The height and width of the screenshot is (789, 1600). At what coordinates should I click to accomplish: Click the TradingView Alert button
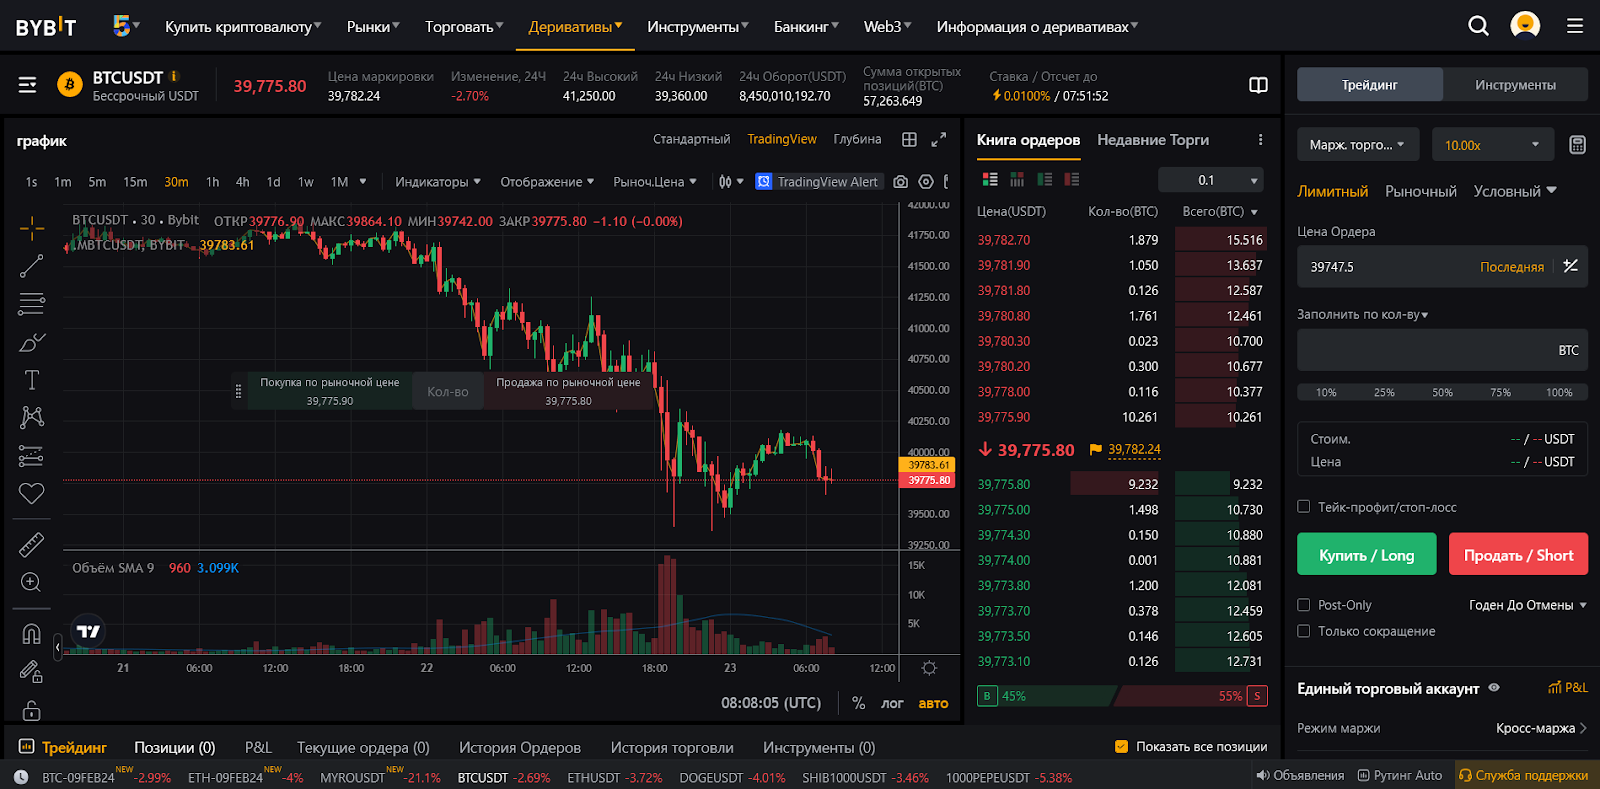[x=818, y=182]
